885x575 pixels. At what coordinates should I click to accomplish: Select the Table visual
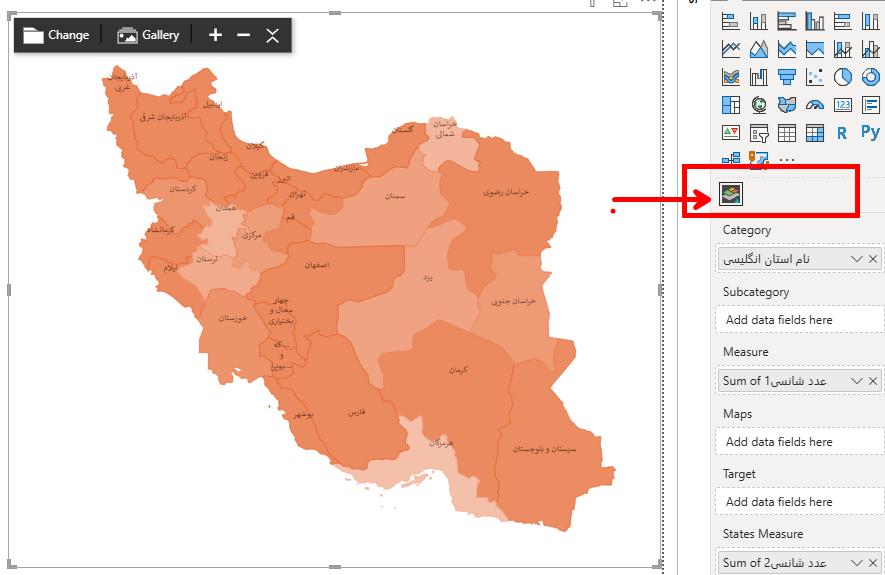[787, 133]
